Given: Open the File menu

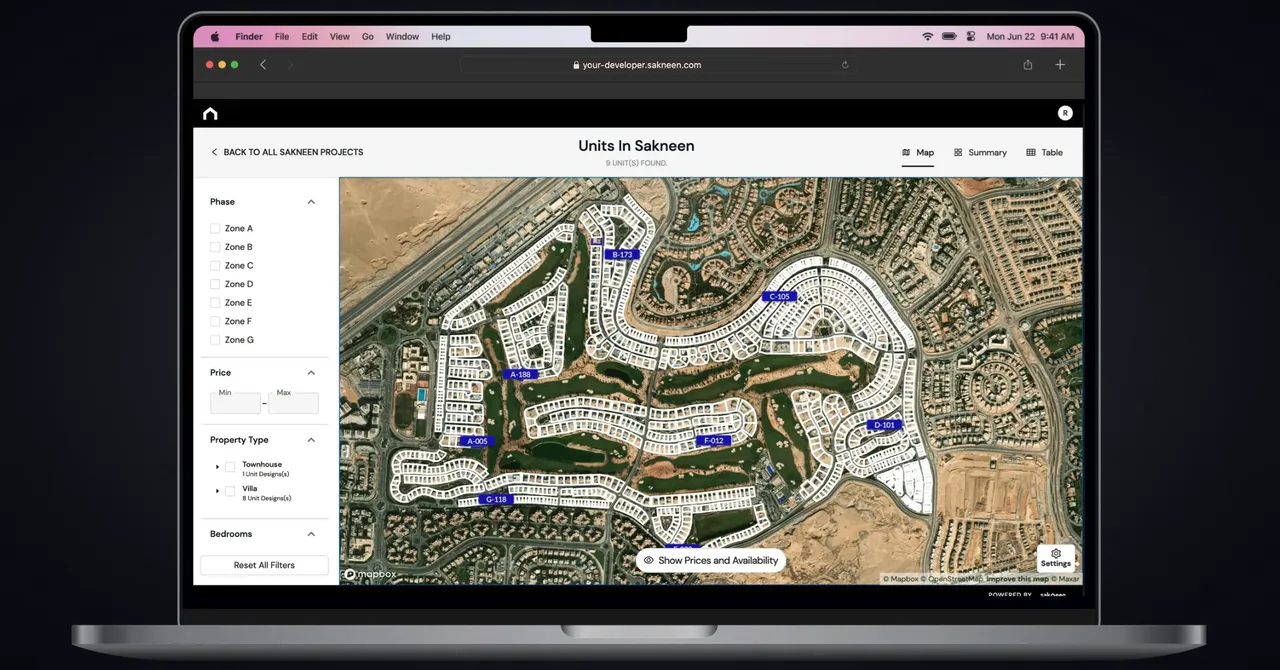Looking at the screenshot, I should [282, 36].
